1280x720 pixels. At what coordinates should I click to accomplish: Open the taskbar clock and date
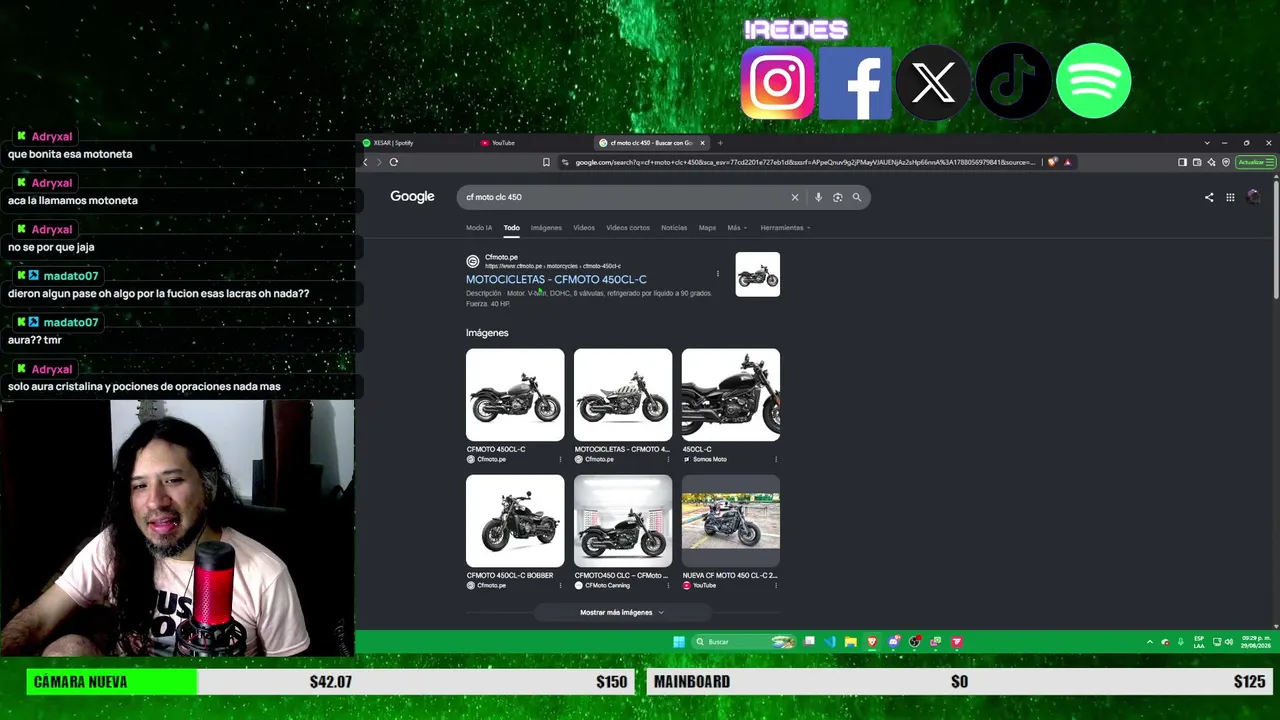(x=1256, y=642)
